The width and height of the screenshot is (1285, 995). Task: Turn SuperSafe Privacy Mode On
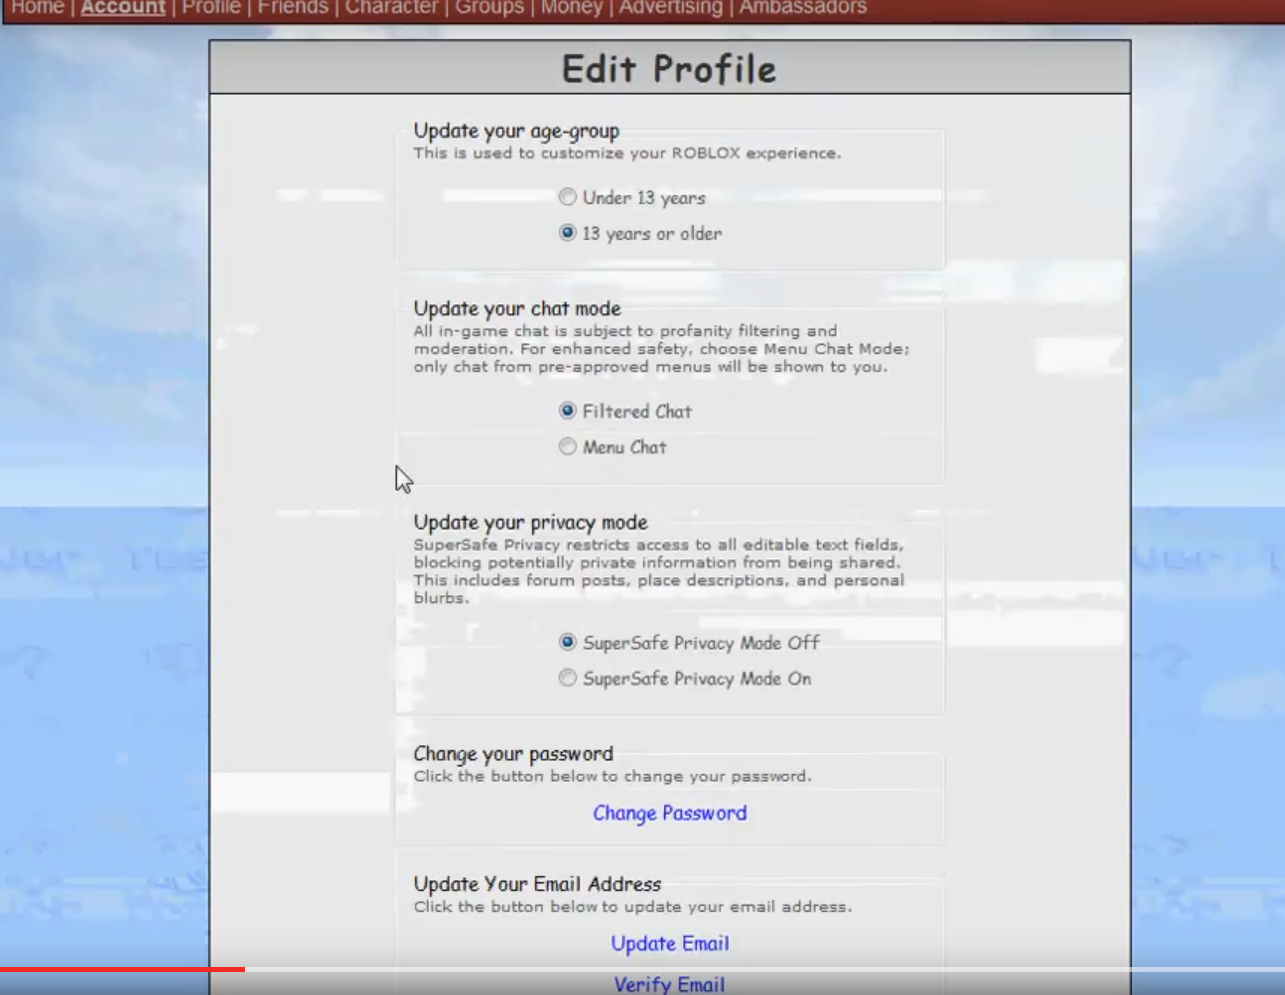[x=568, y=678]
